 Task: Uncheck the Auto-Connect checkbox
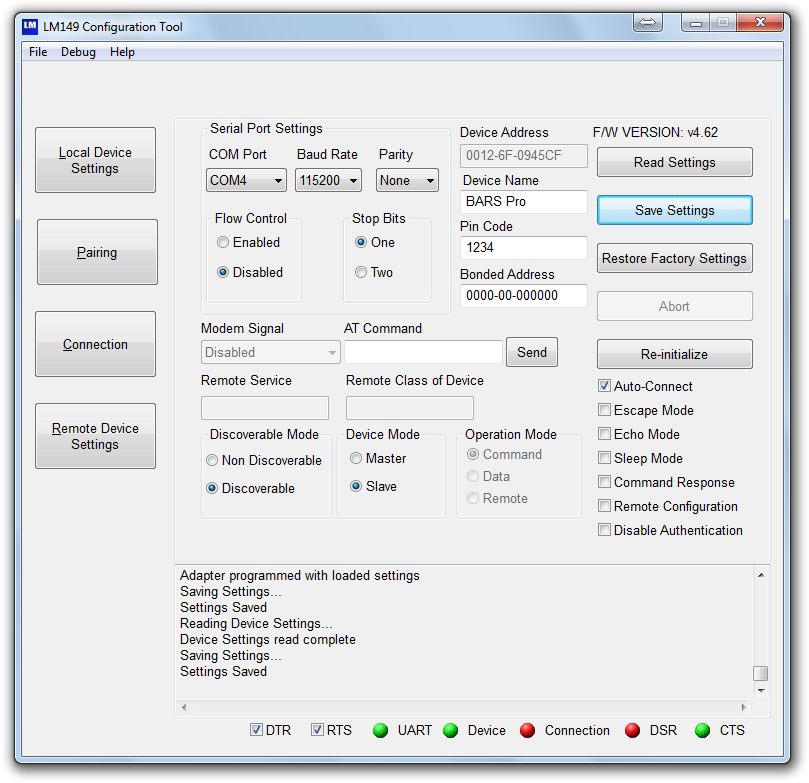tap(604, 386)
